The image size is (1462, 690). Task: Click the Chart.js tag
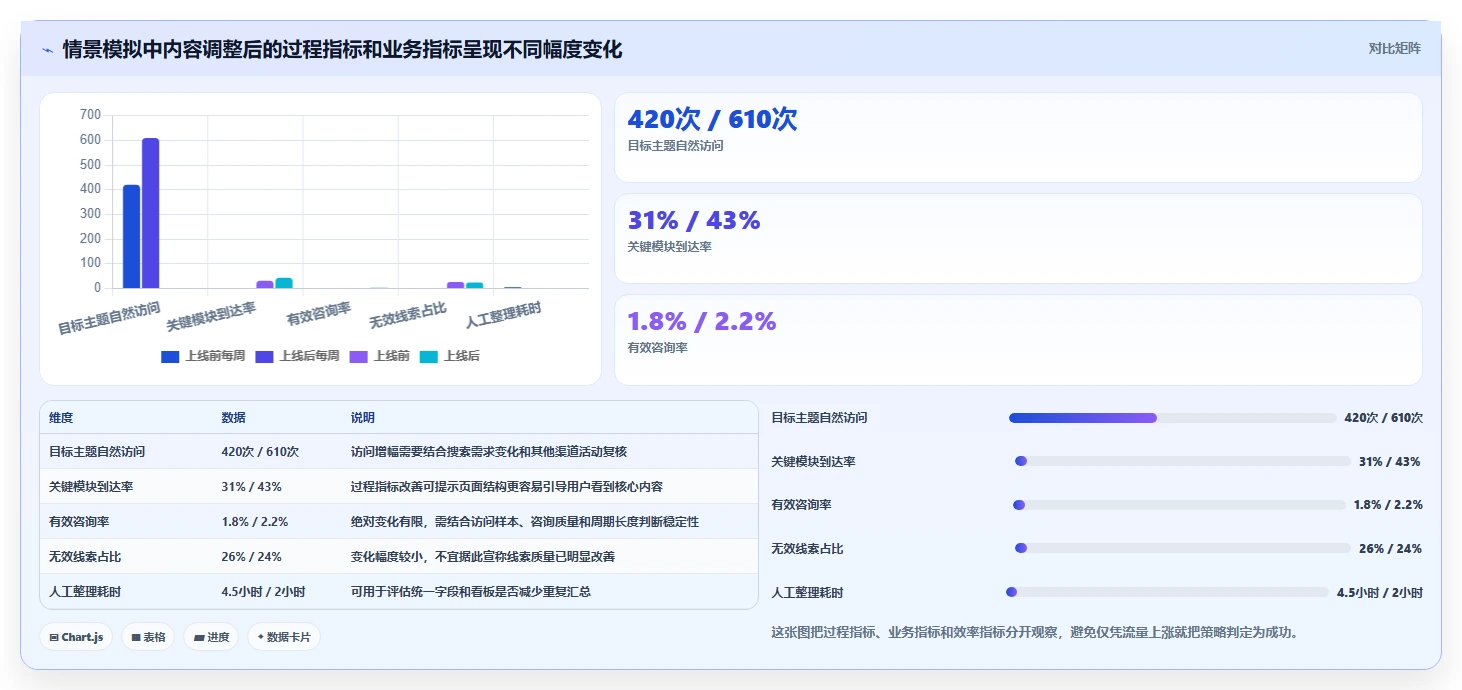tap(76, 637)
